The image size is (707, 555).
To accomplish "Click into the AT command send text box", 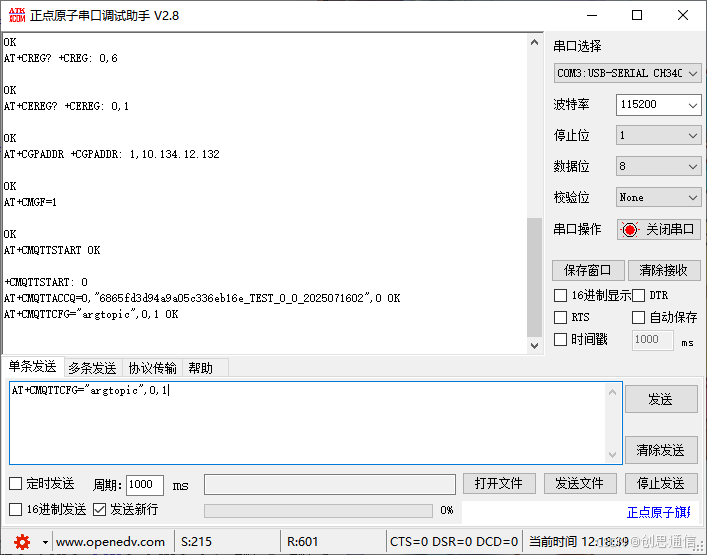I will pyautogui.click(x=308, y=423).
